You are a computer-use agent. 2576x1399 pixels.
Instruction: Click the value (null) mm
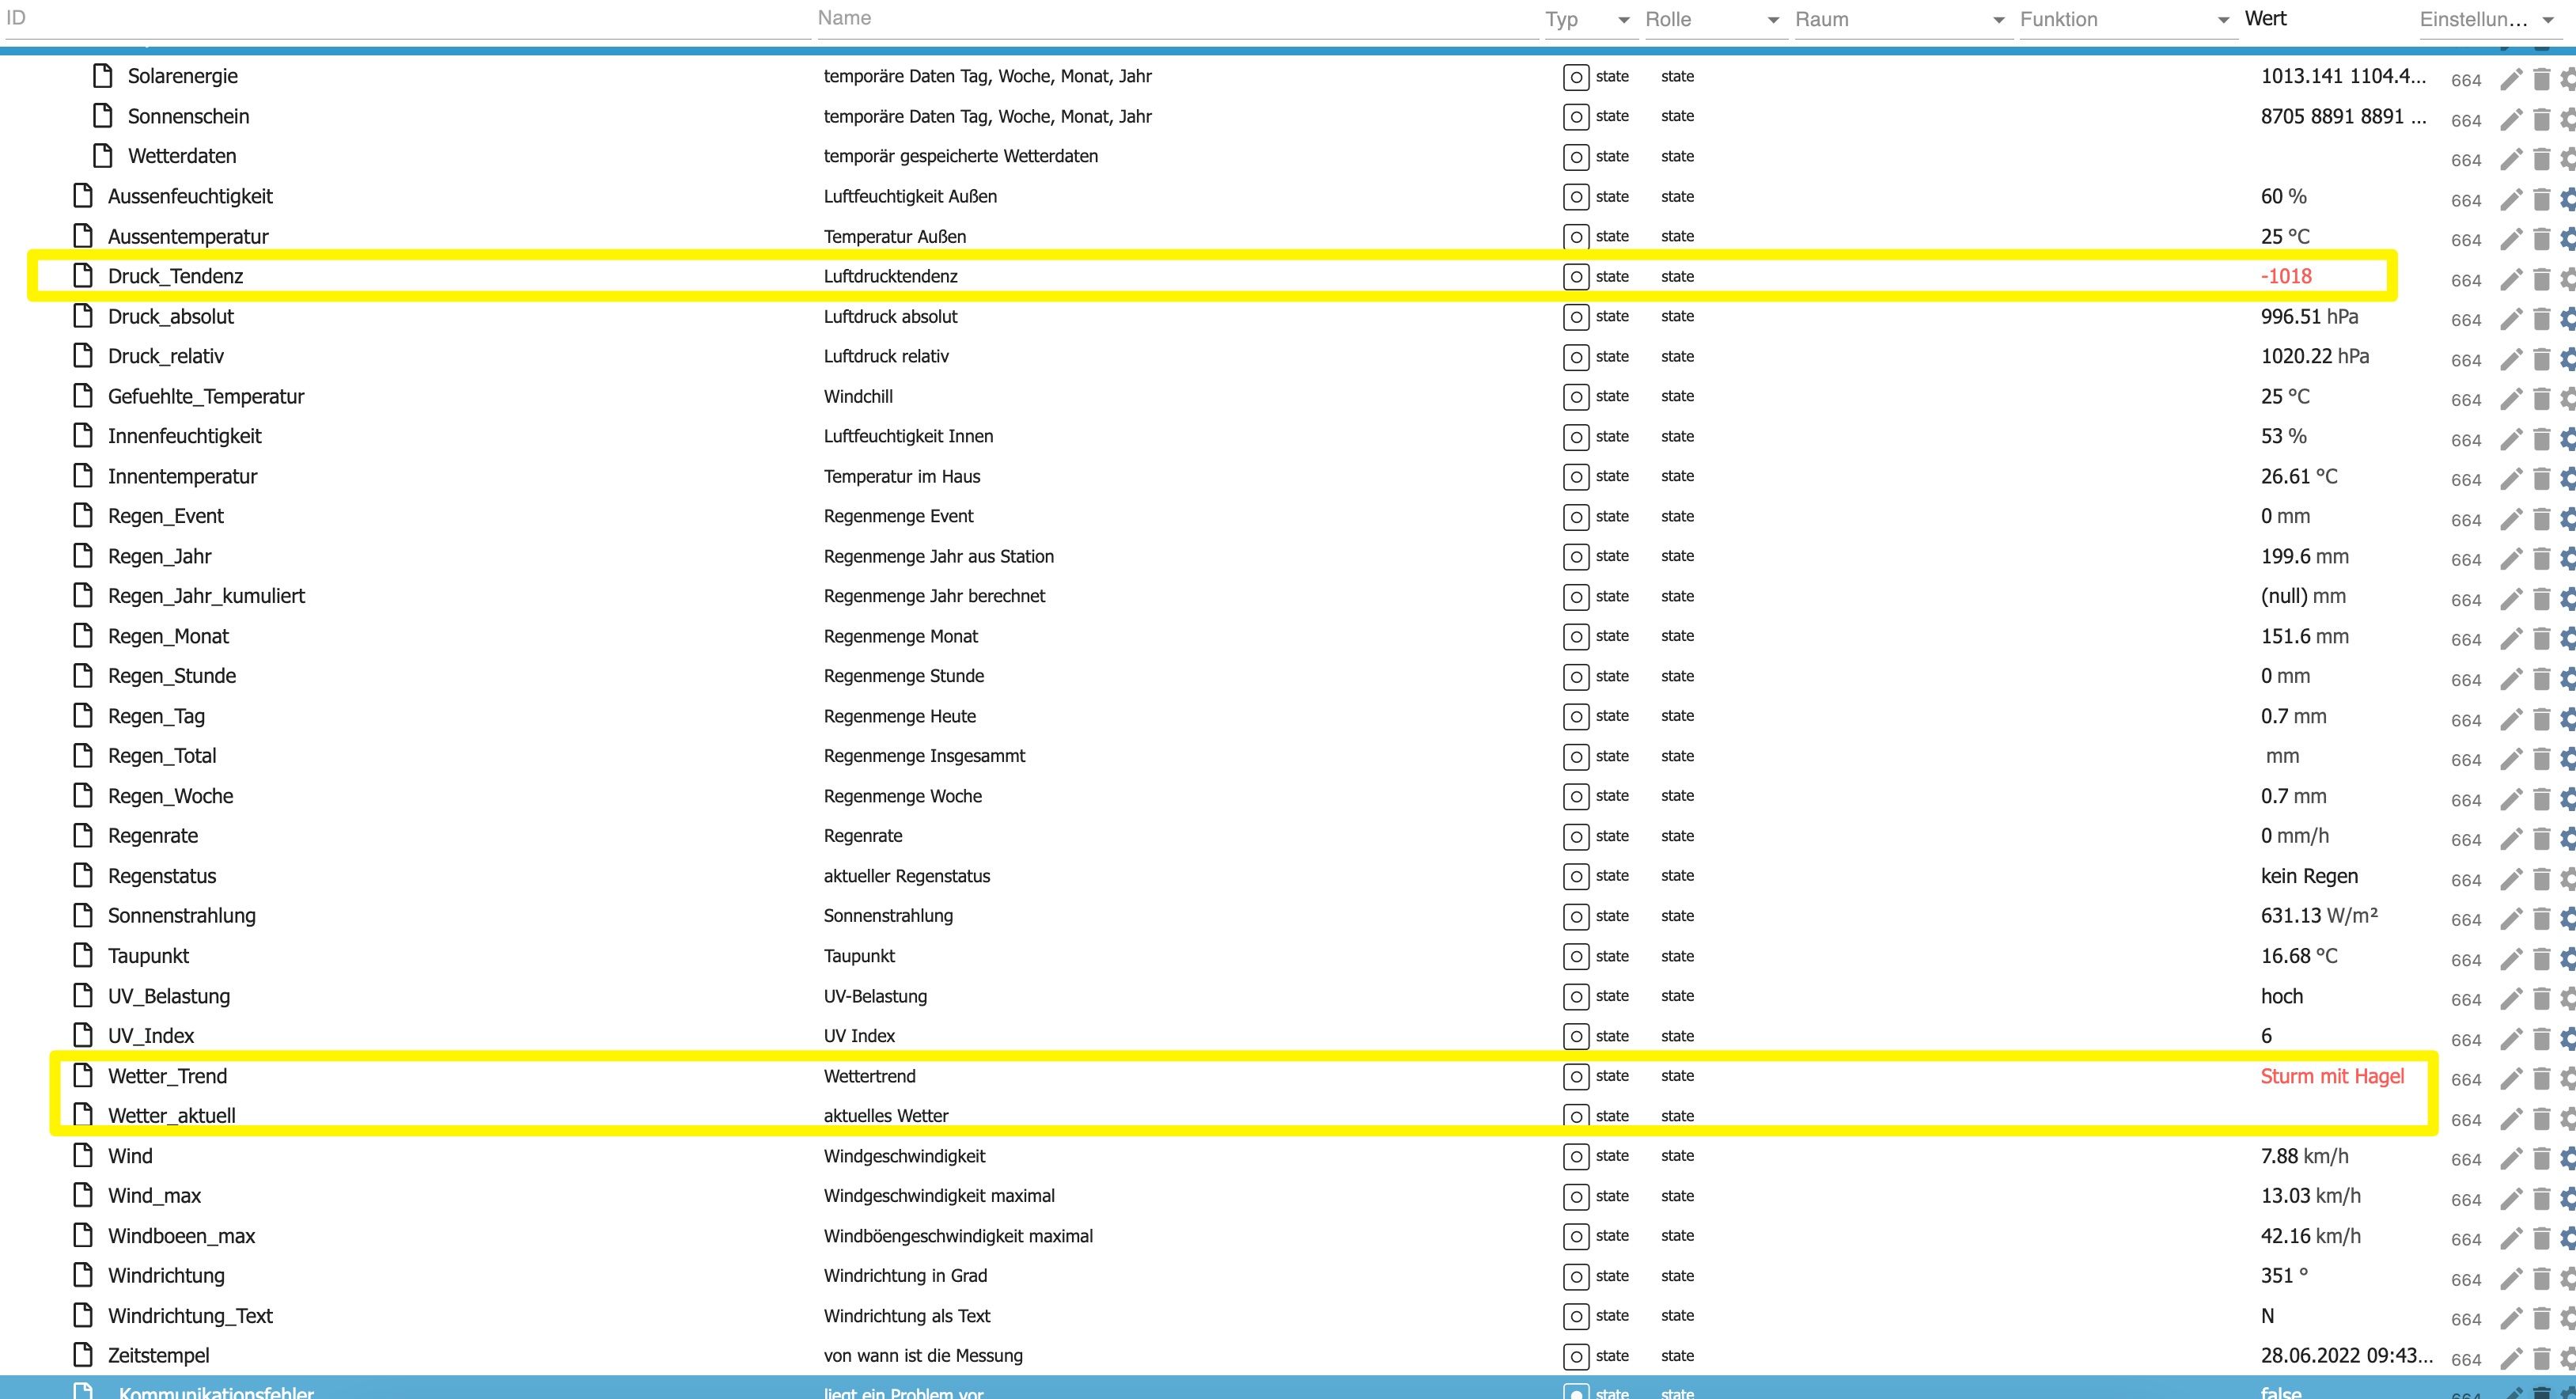pyautogui.click(x=2303, y=596)
